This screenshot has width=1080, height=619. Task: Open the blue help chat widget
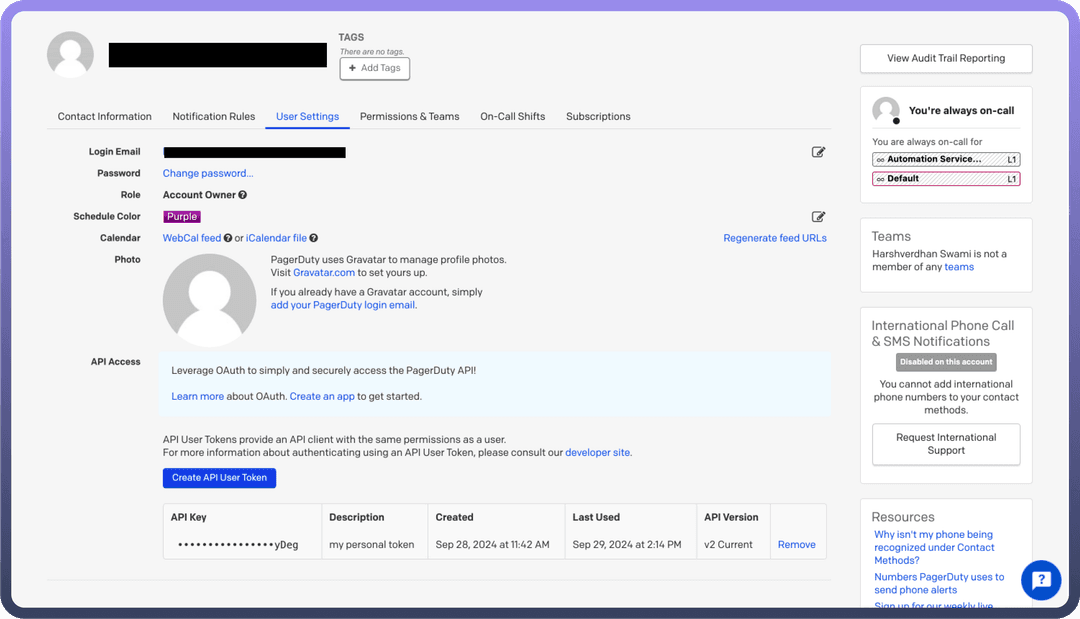tap(1040, 580)
